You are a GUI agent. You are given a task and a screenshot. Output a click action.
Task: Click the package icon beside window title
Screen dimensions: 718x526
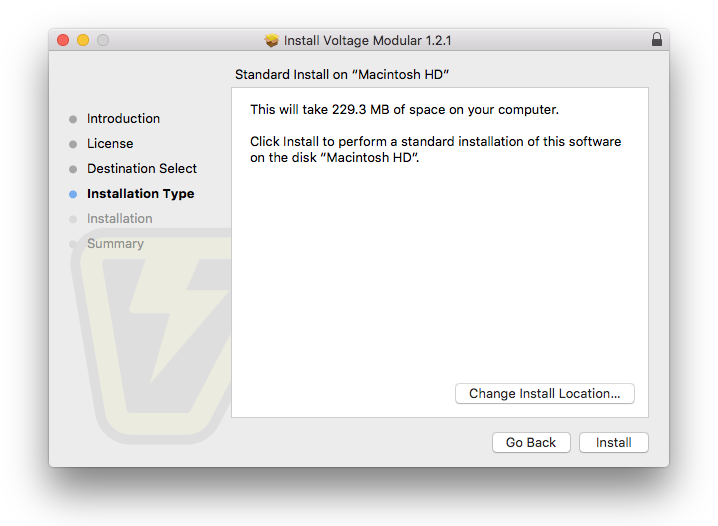271,41
